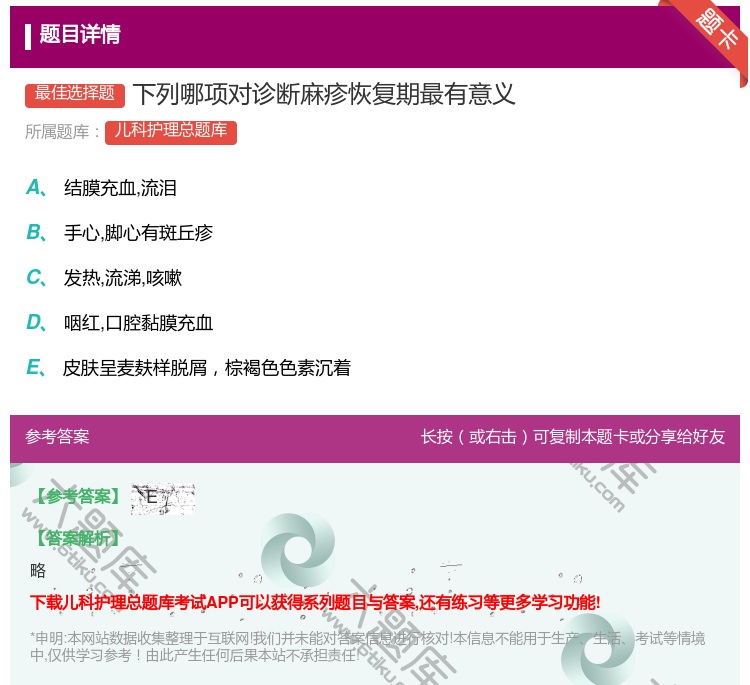Click the 最佳选择题 question type badge

pos(75,95)
